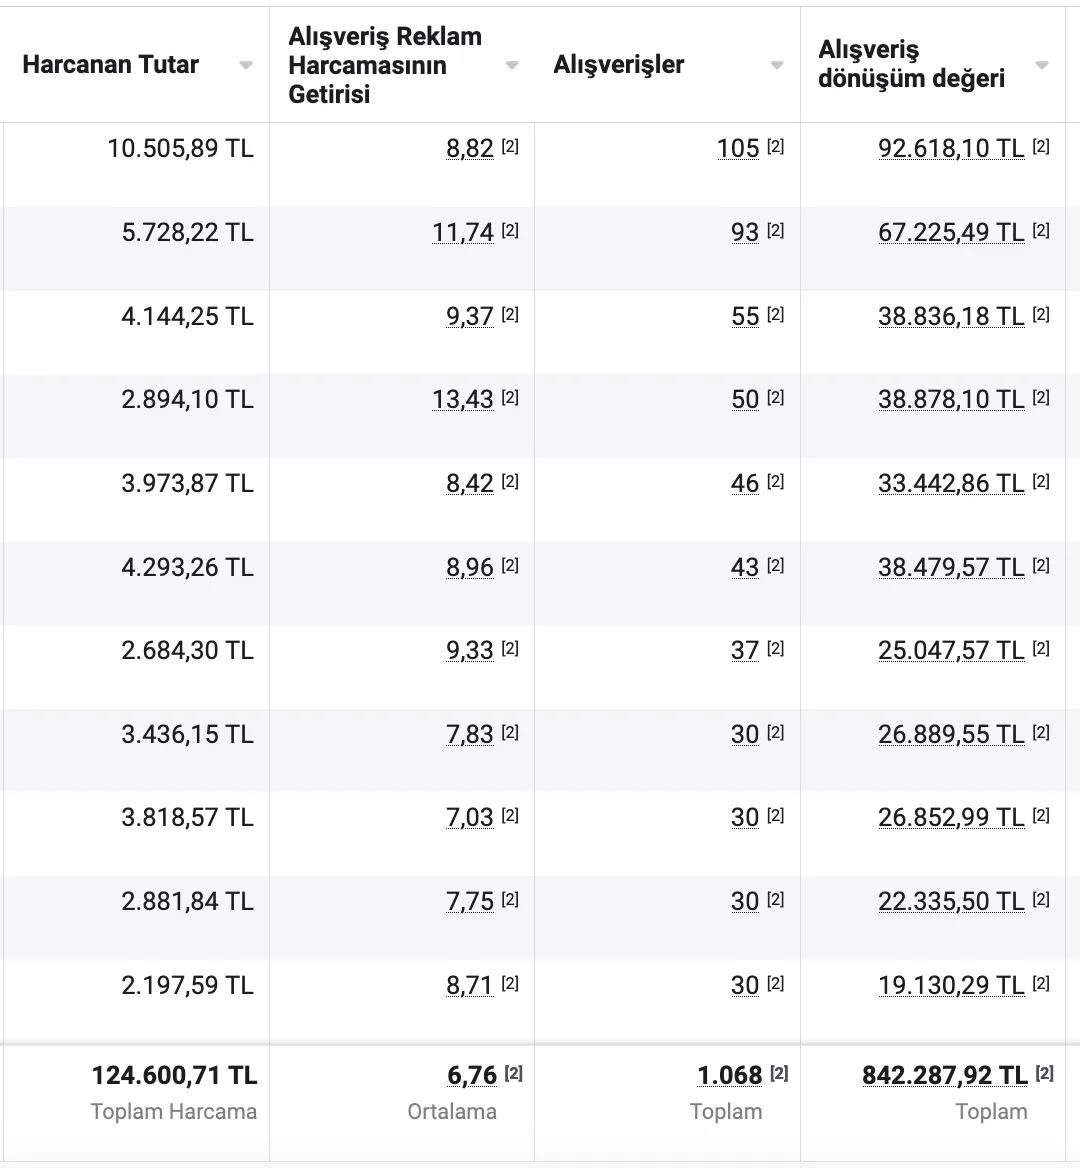This screenshot has height=1168, width=1080.
Task: Click the [2] footnote beside 8,82
Action: pyautogui.click(x=510, y=146)
